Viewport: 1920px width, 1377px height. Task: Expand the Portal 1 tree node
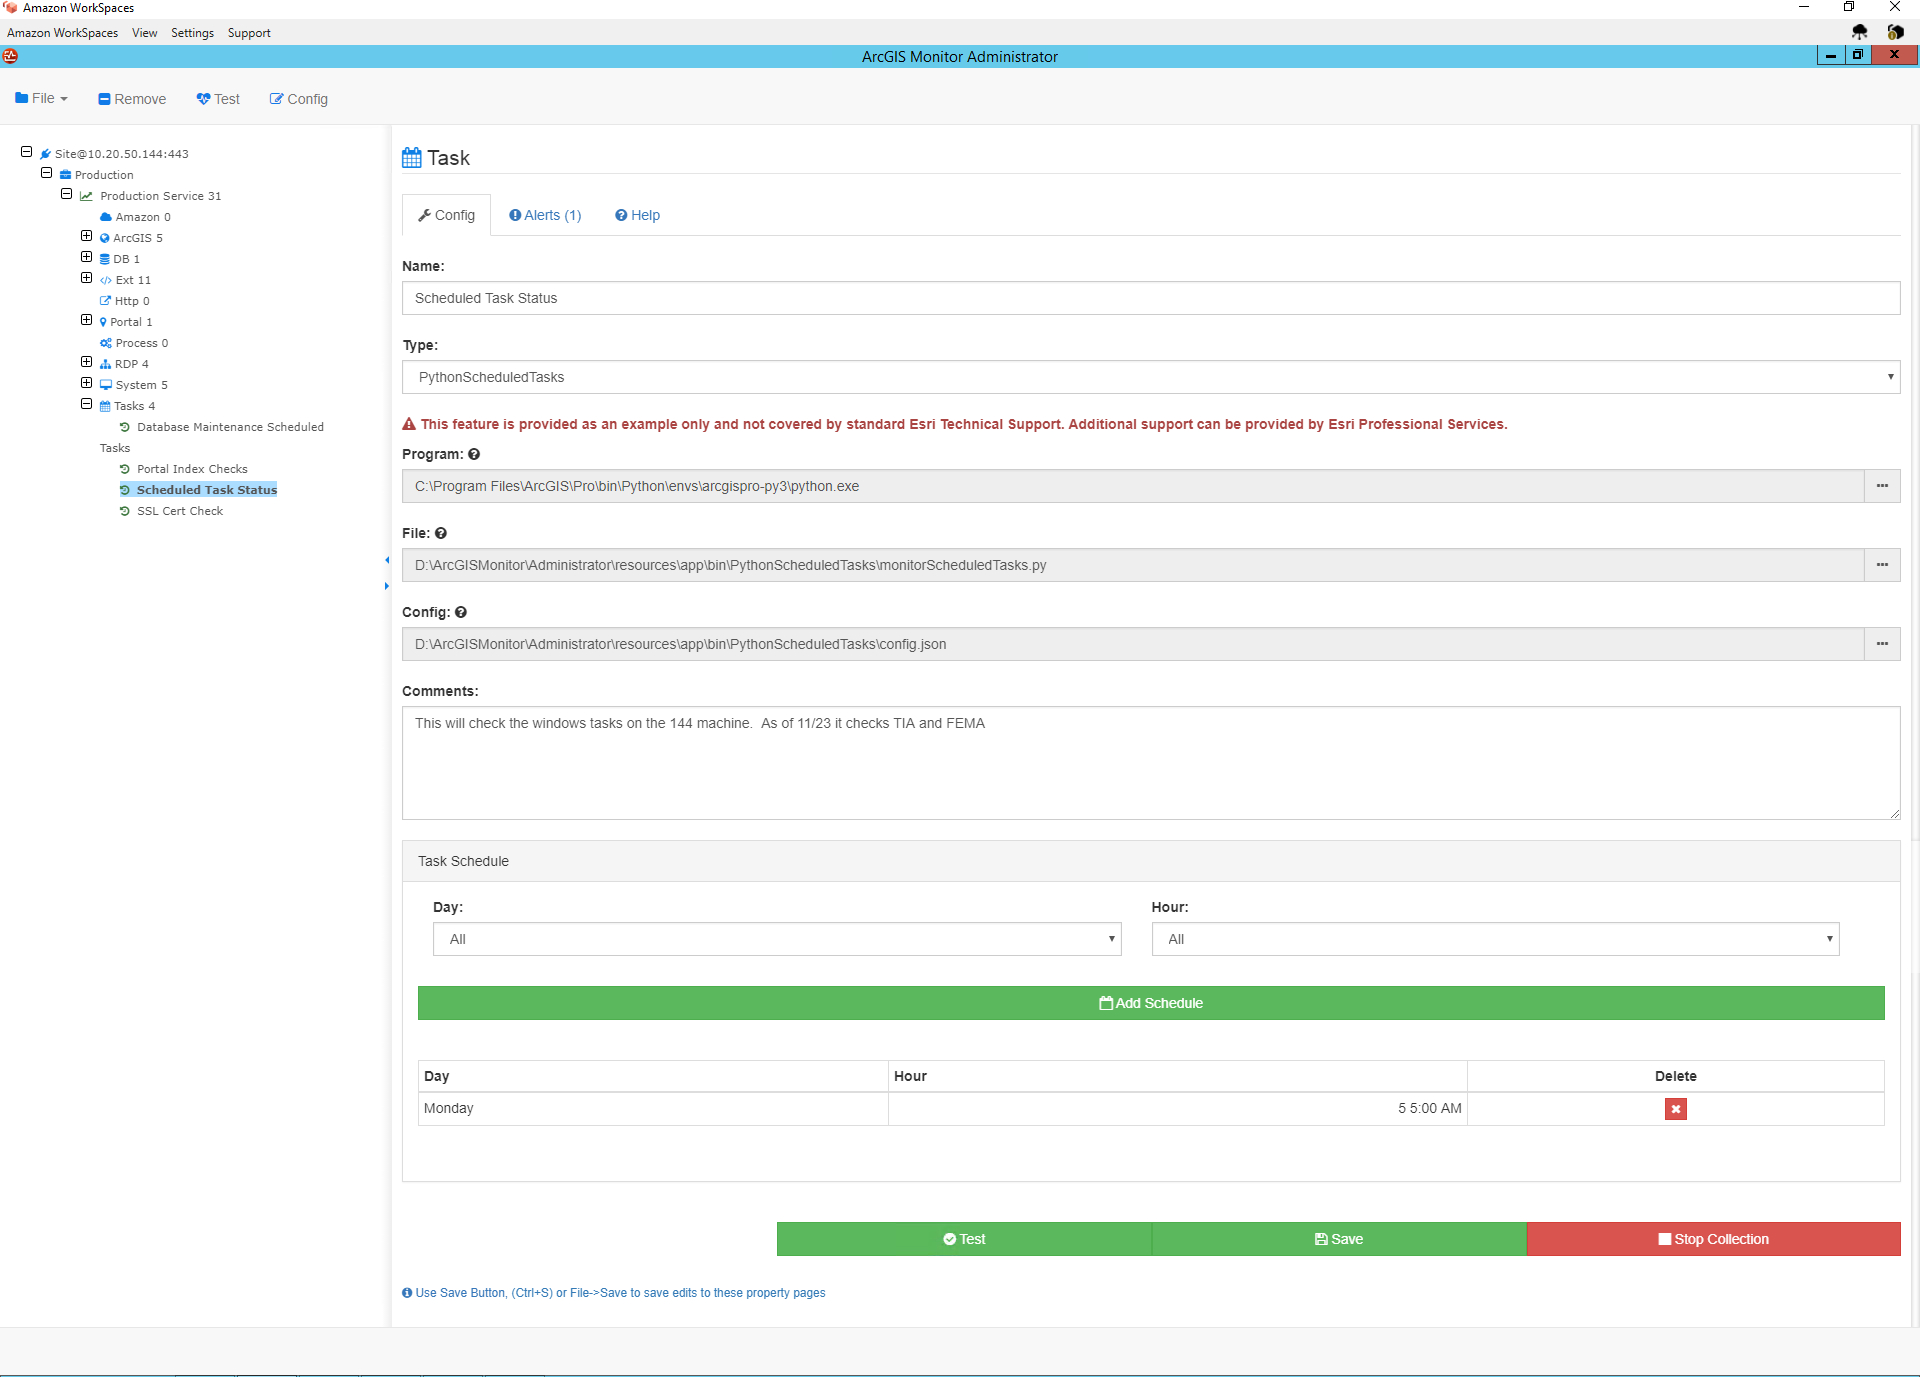click(87, 320)
